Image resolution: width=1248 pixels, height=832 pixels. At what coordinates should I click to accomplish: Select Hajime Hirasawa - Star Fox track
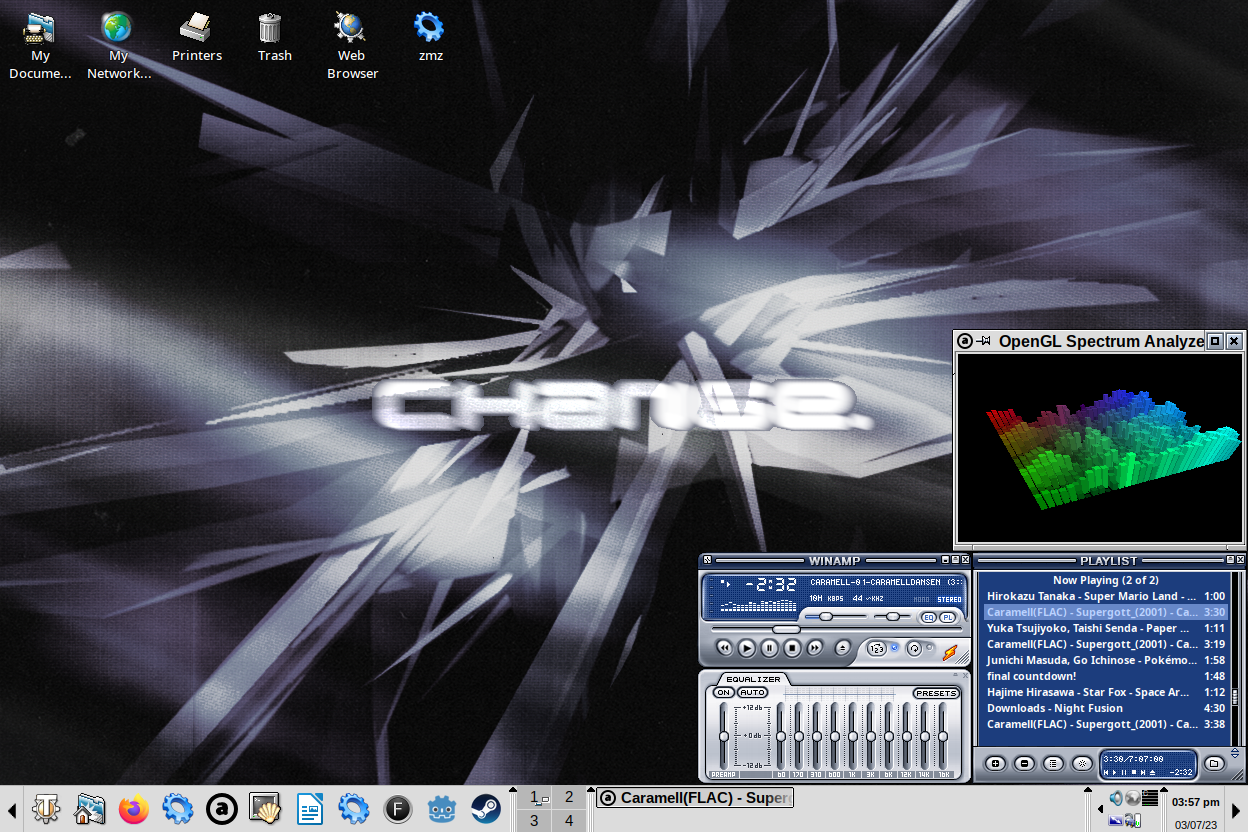(x=1106, y=692)
